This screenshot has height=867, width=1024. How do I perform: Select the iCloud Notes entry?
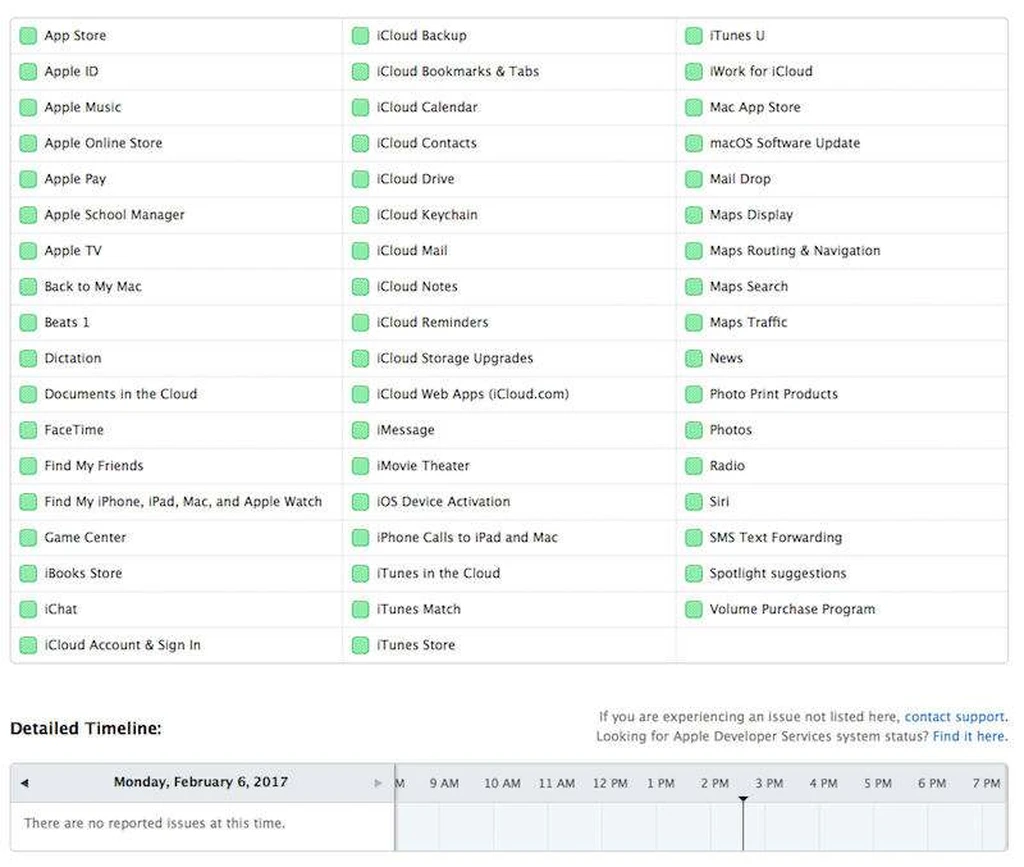point(417,287)
